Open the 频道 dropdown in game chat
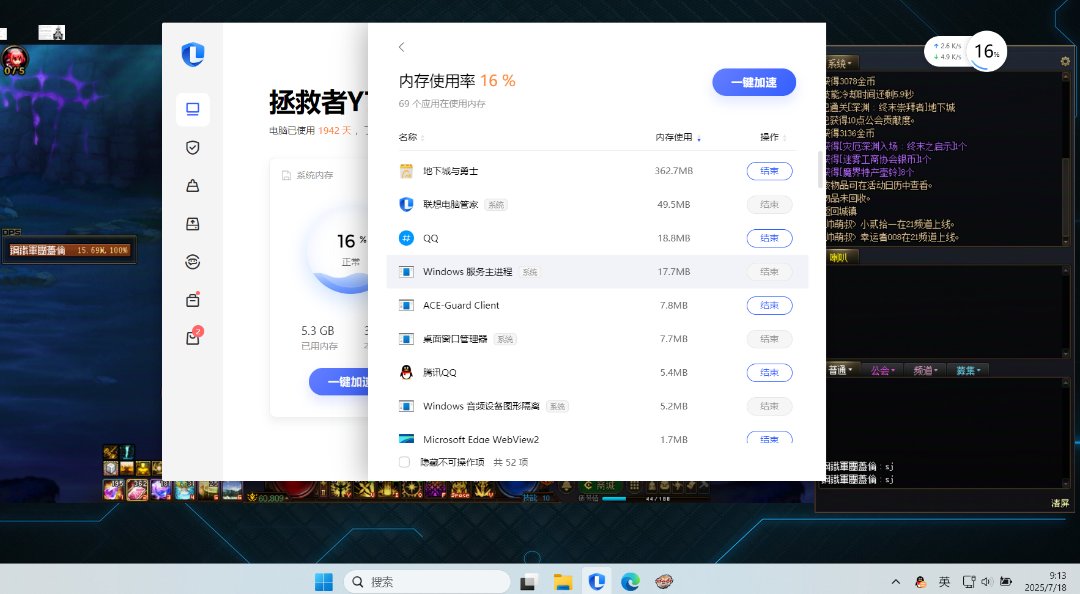Viewport: 1080px width, 594px height. [925, 370]
